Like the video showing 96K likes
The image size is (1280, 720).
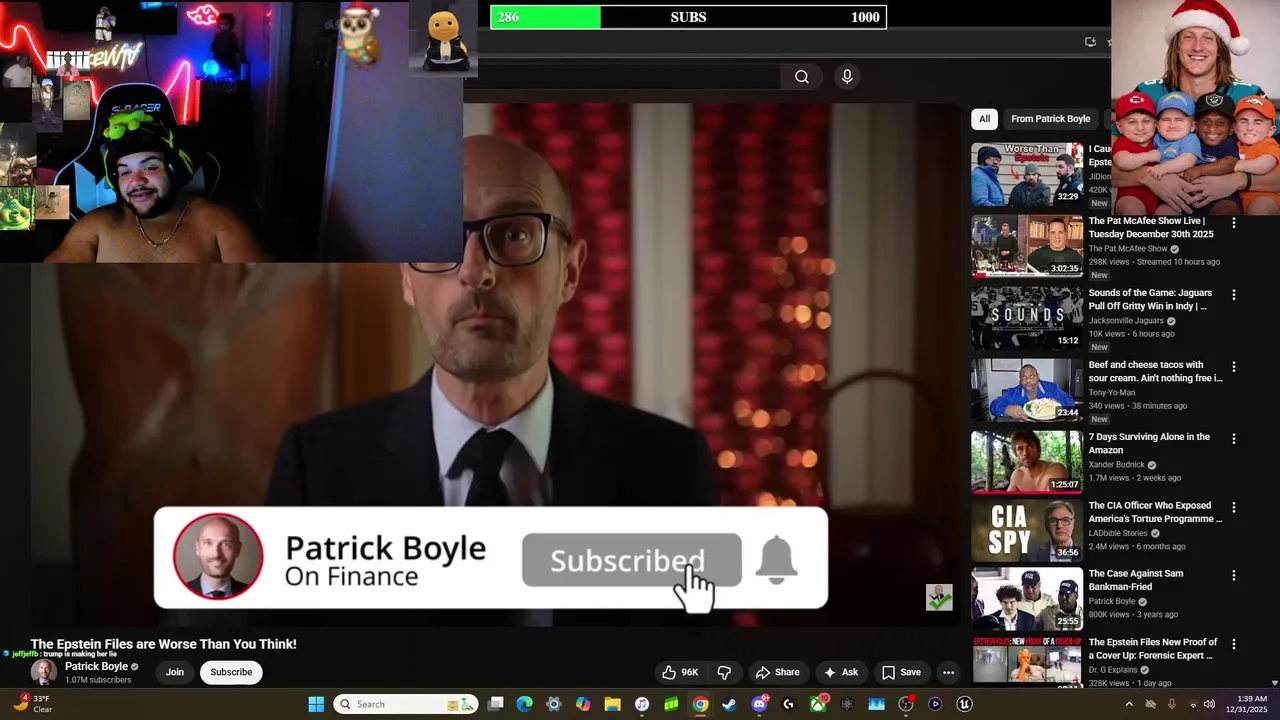click(x=679, y=672)
